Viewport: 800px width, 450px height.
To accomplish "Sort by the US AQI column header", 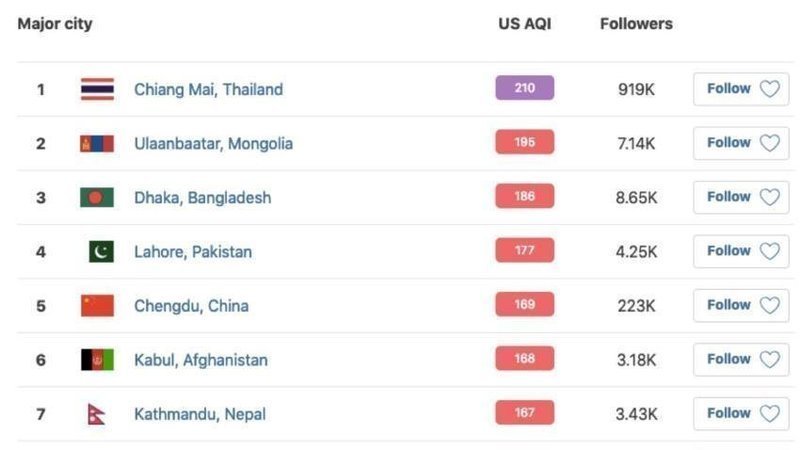I will point(524,24).
